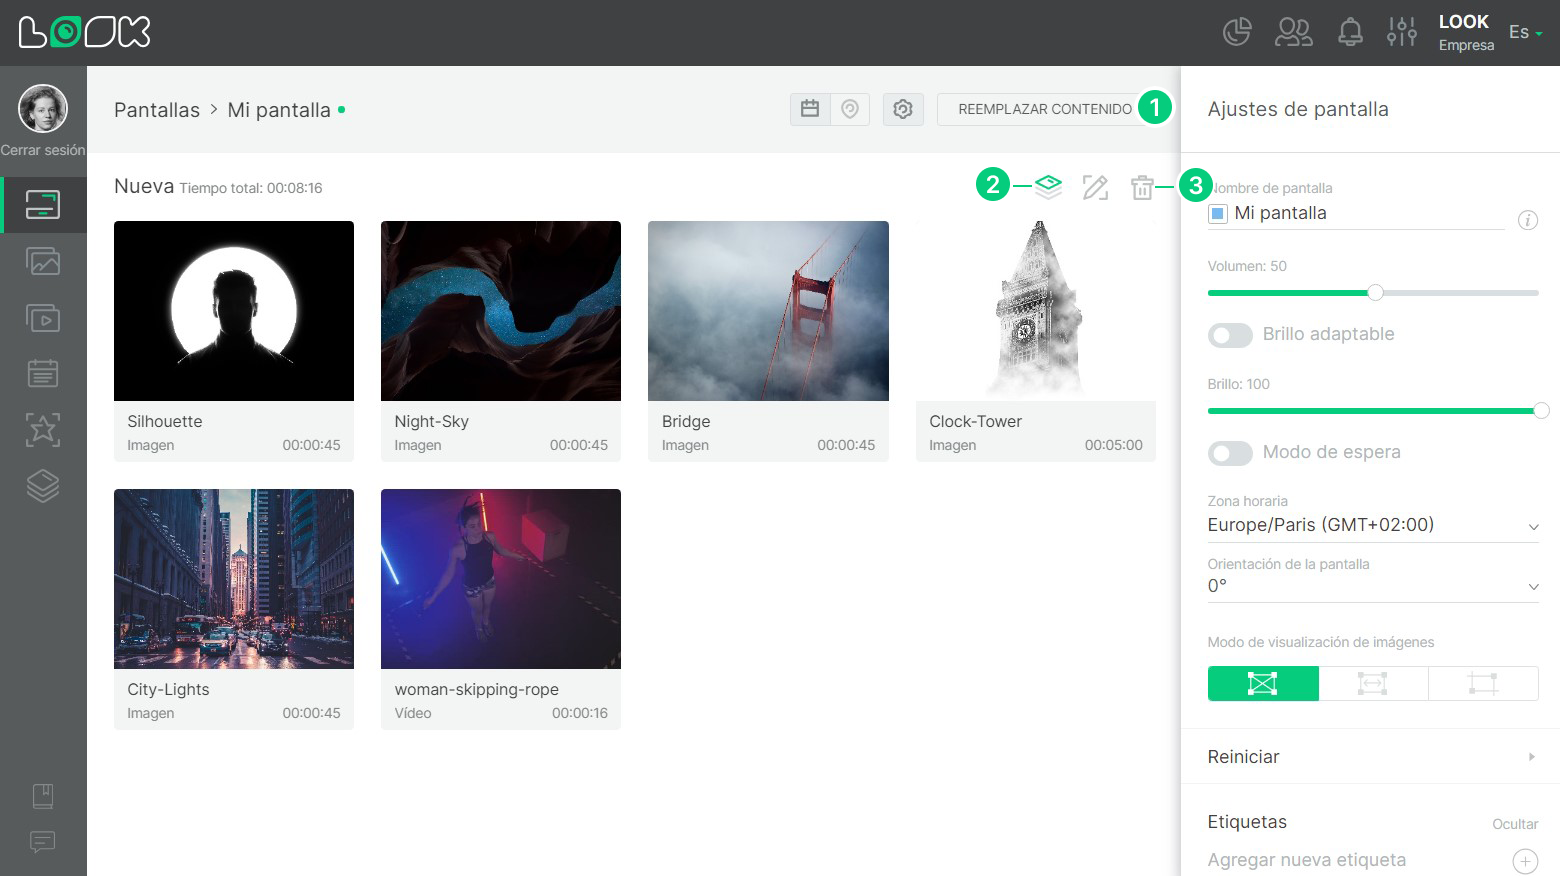The width and height of the screenshot is (1560, 876).
Task: Open the City-Lights thumbnail
Action: coord(234,579)
